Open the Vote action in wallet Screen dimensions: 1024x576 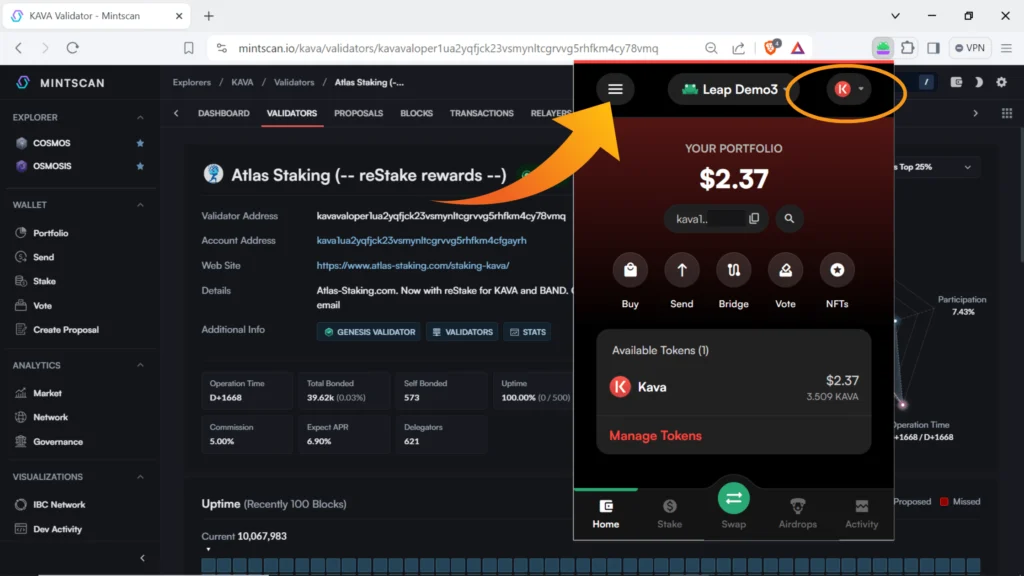click(785, 270)
